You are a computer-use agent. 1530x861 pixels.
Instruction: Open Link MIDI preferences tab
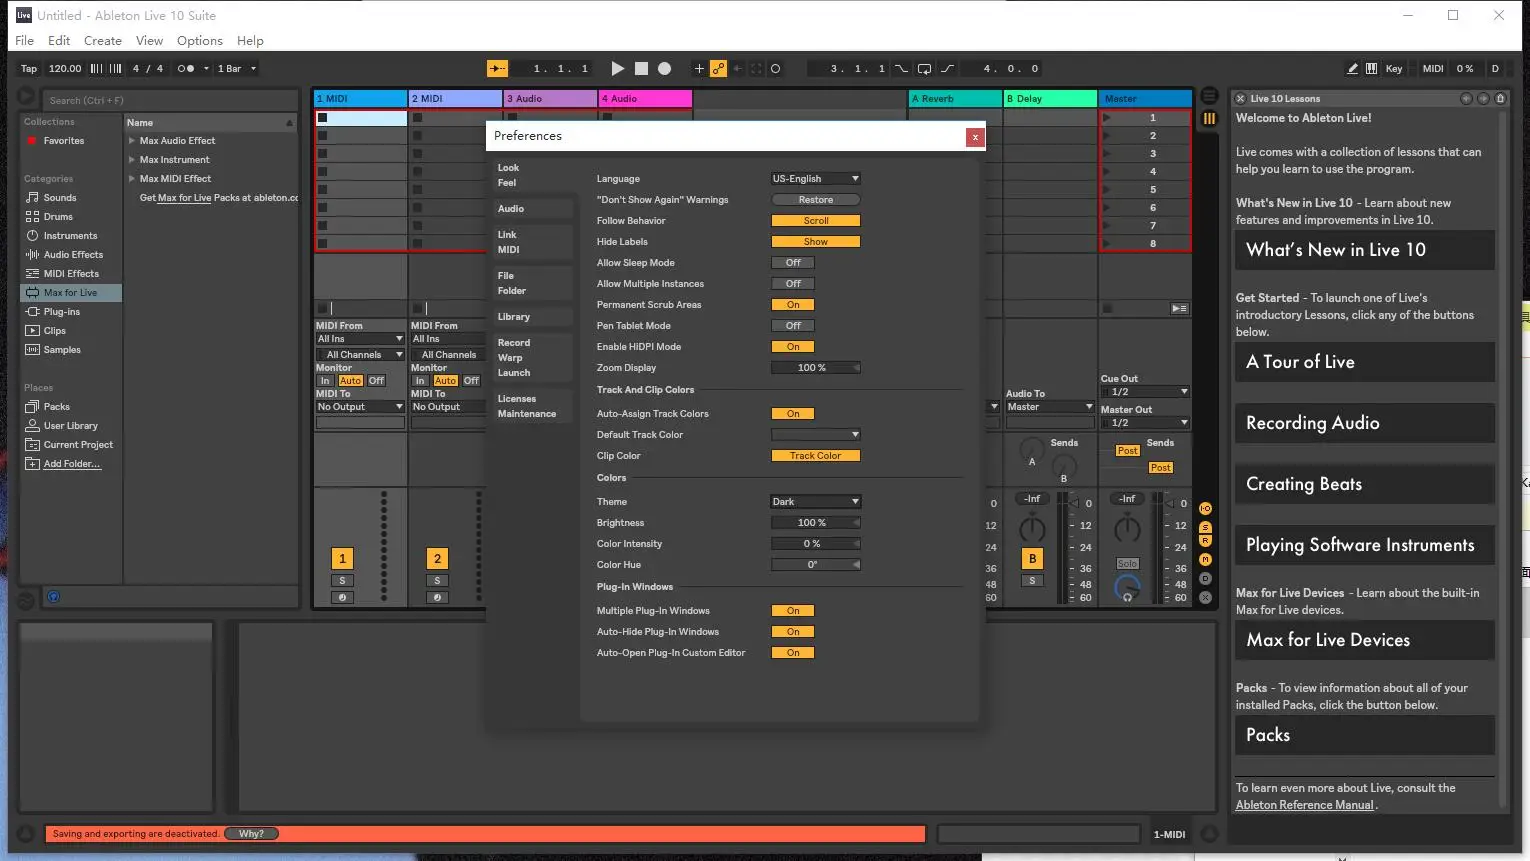(532, 242)
